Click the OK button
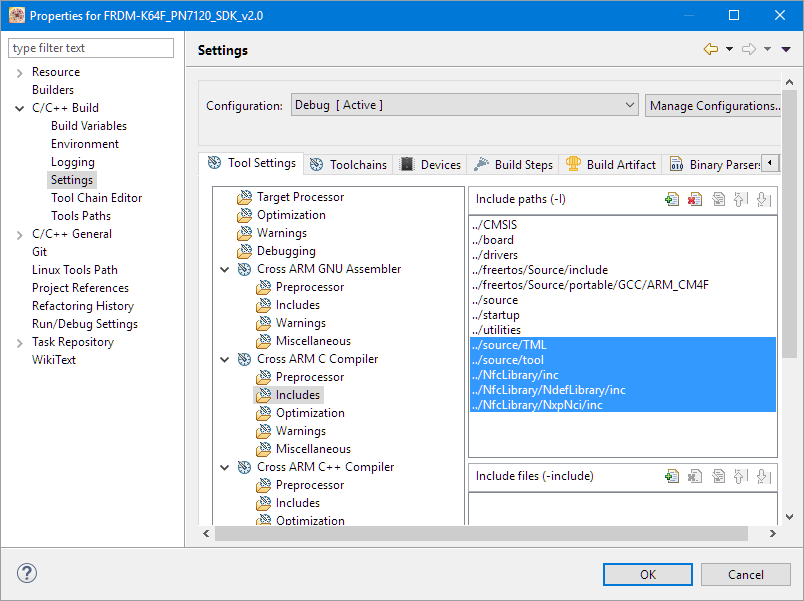The image size is (804, 601). point(647,574)
